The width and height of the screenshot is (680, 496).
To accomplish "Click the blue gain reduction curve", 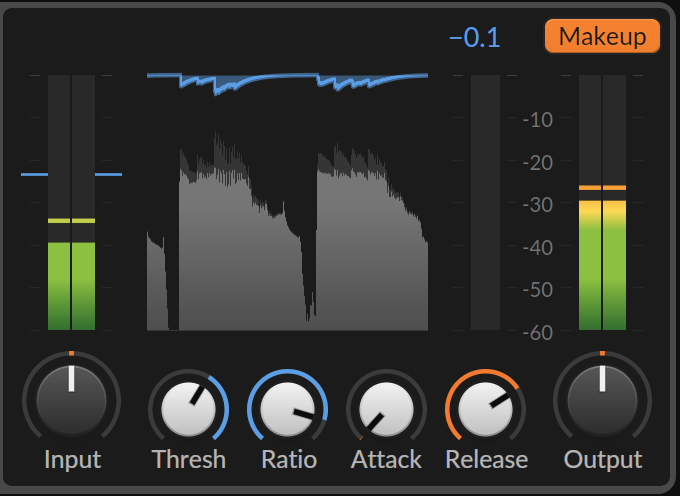I will [x=288, y=83].
